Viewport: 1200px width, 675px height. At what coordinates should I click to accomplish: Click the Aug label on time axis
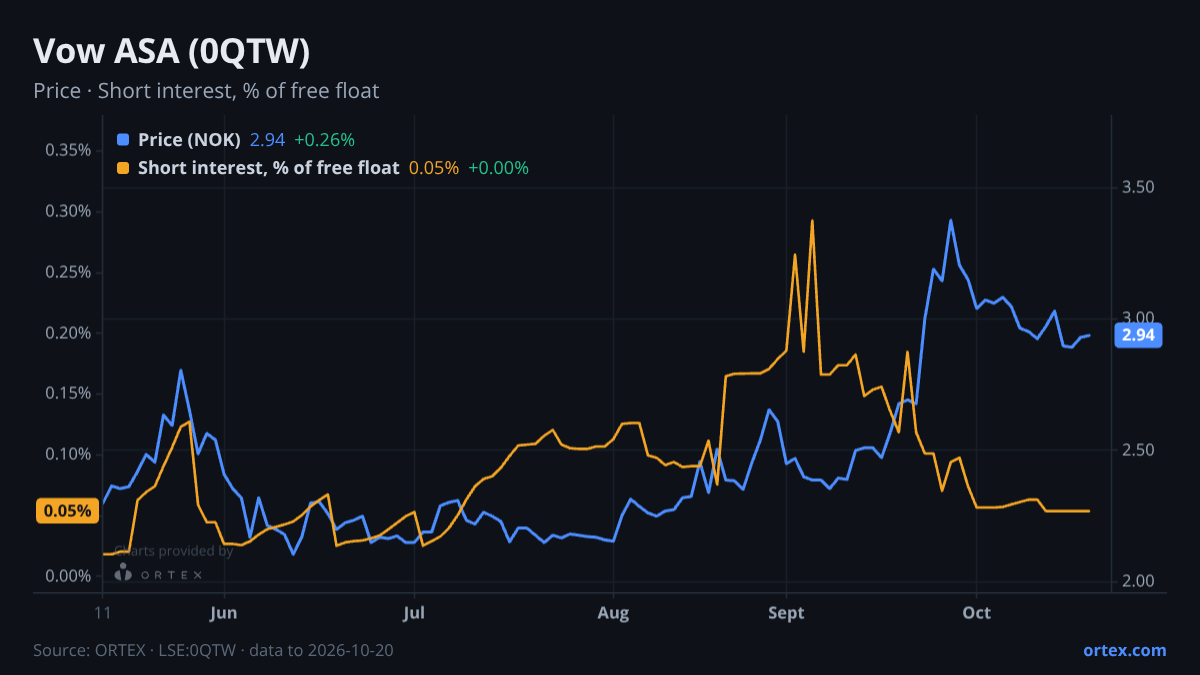pyautogui.click(x=613, y=612)
